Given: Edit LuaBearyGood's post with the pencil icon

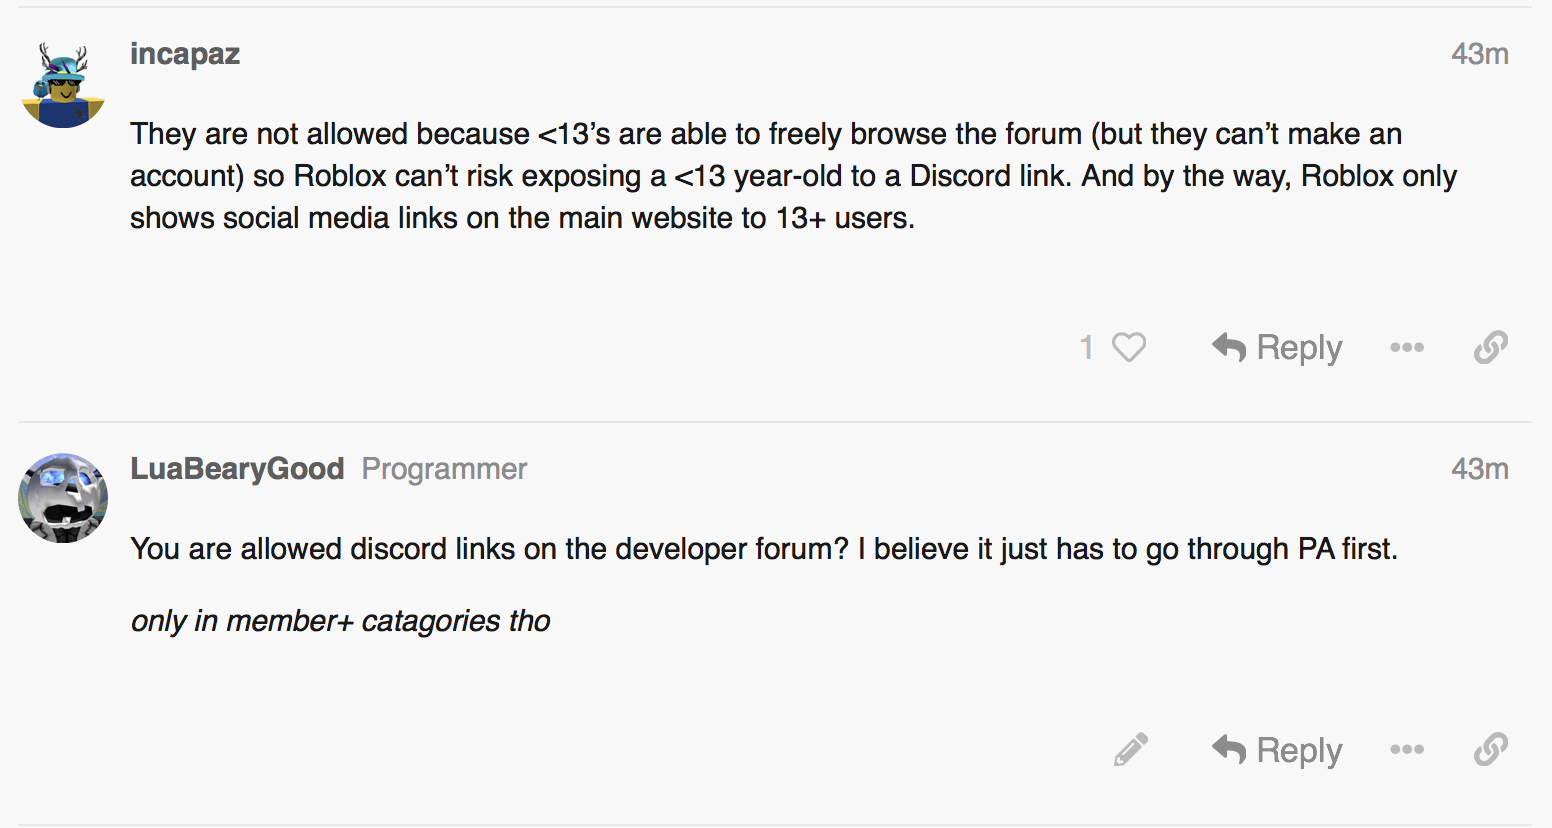Looking at the screenshot, I should coord(1130,749).
